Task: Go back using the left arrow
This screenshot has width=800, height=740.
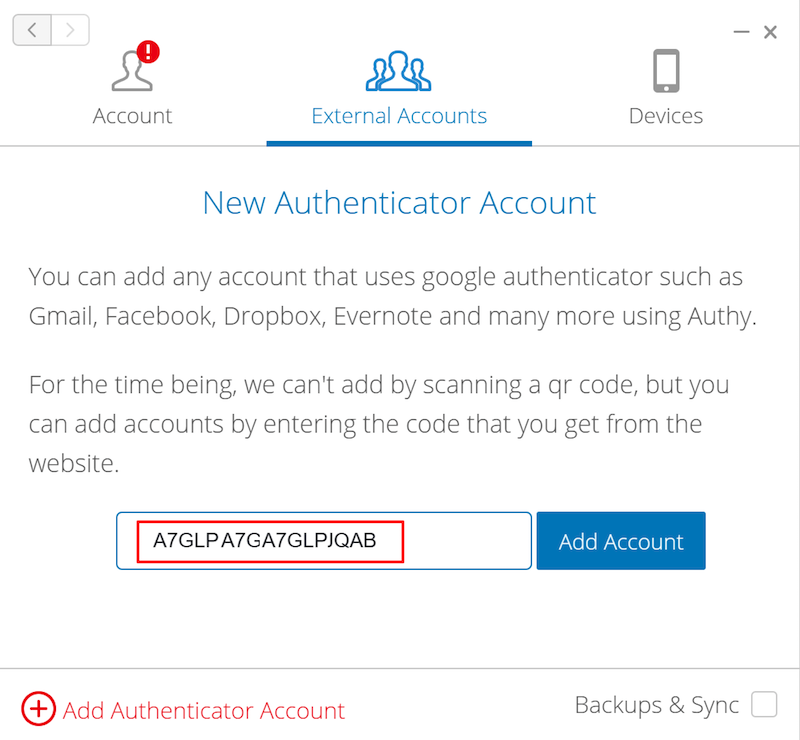Action: (32, 30)
